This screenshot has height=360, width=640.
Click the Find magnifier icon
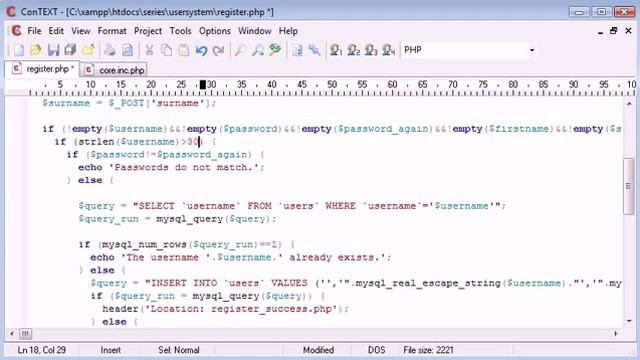[240, 50]
